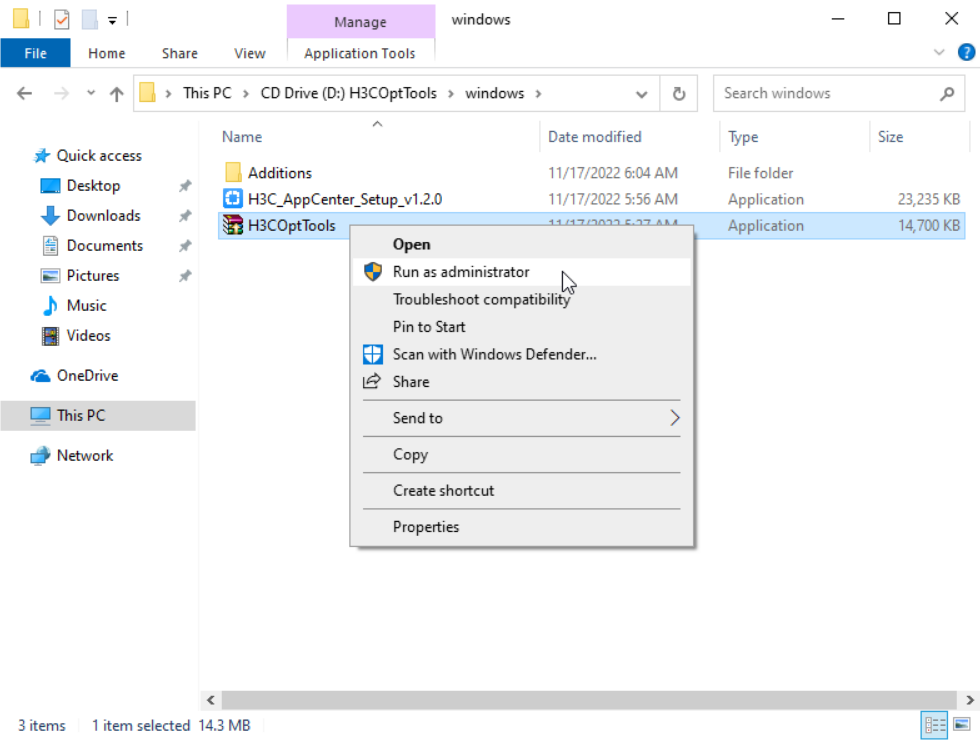Sort by the Size column header
The width and height of the screenshot is (980, 740).
point(890,137)
